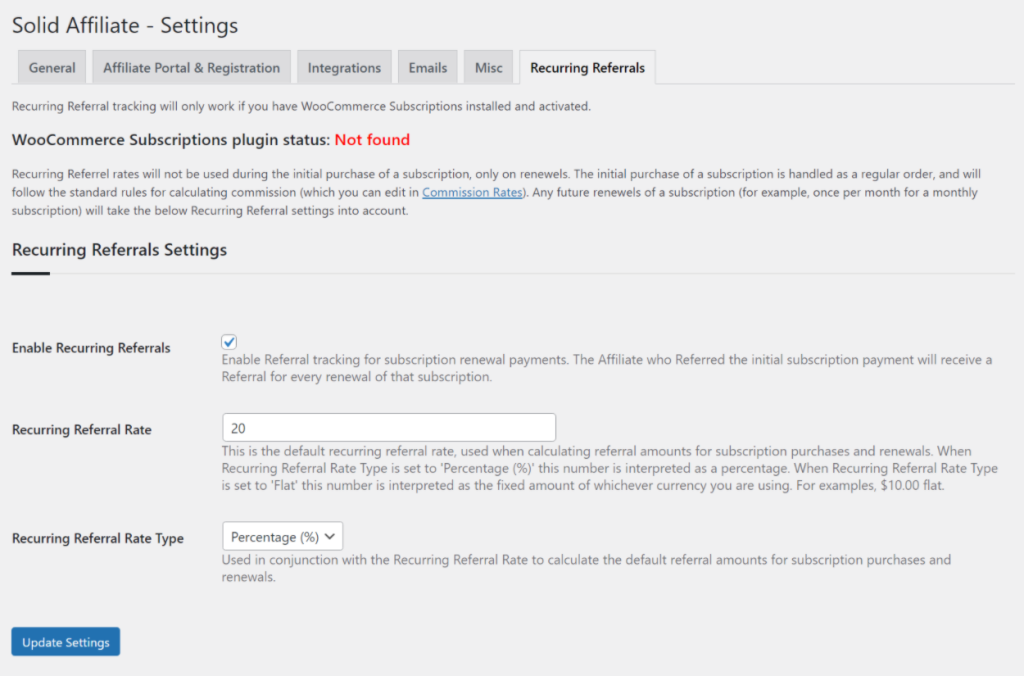This screenshot has height=676, width=1024.
Task: Select the Misc tab
Action: pos(488,67)
